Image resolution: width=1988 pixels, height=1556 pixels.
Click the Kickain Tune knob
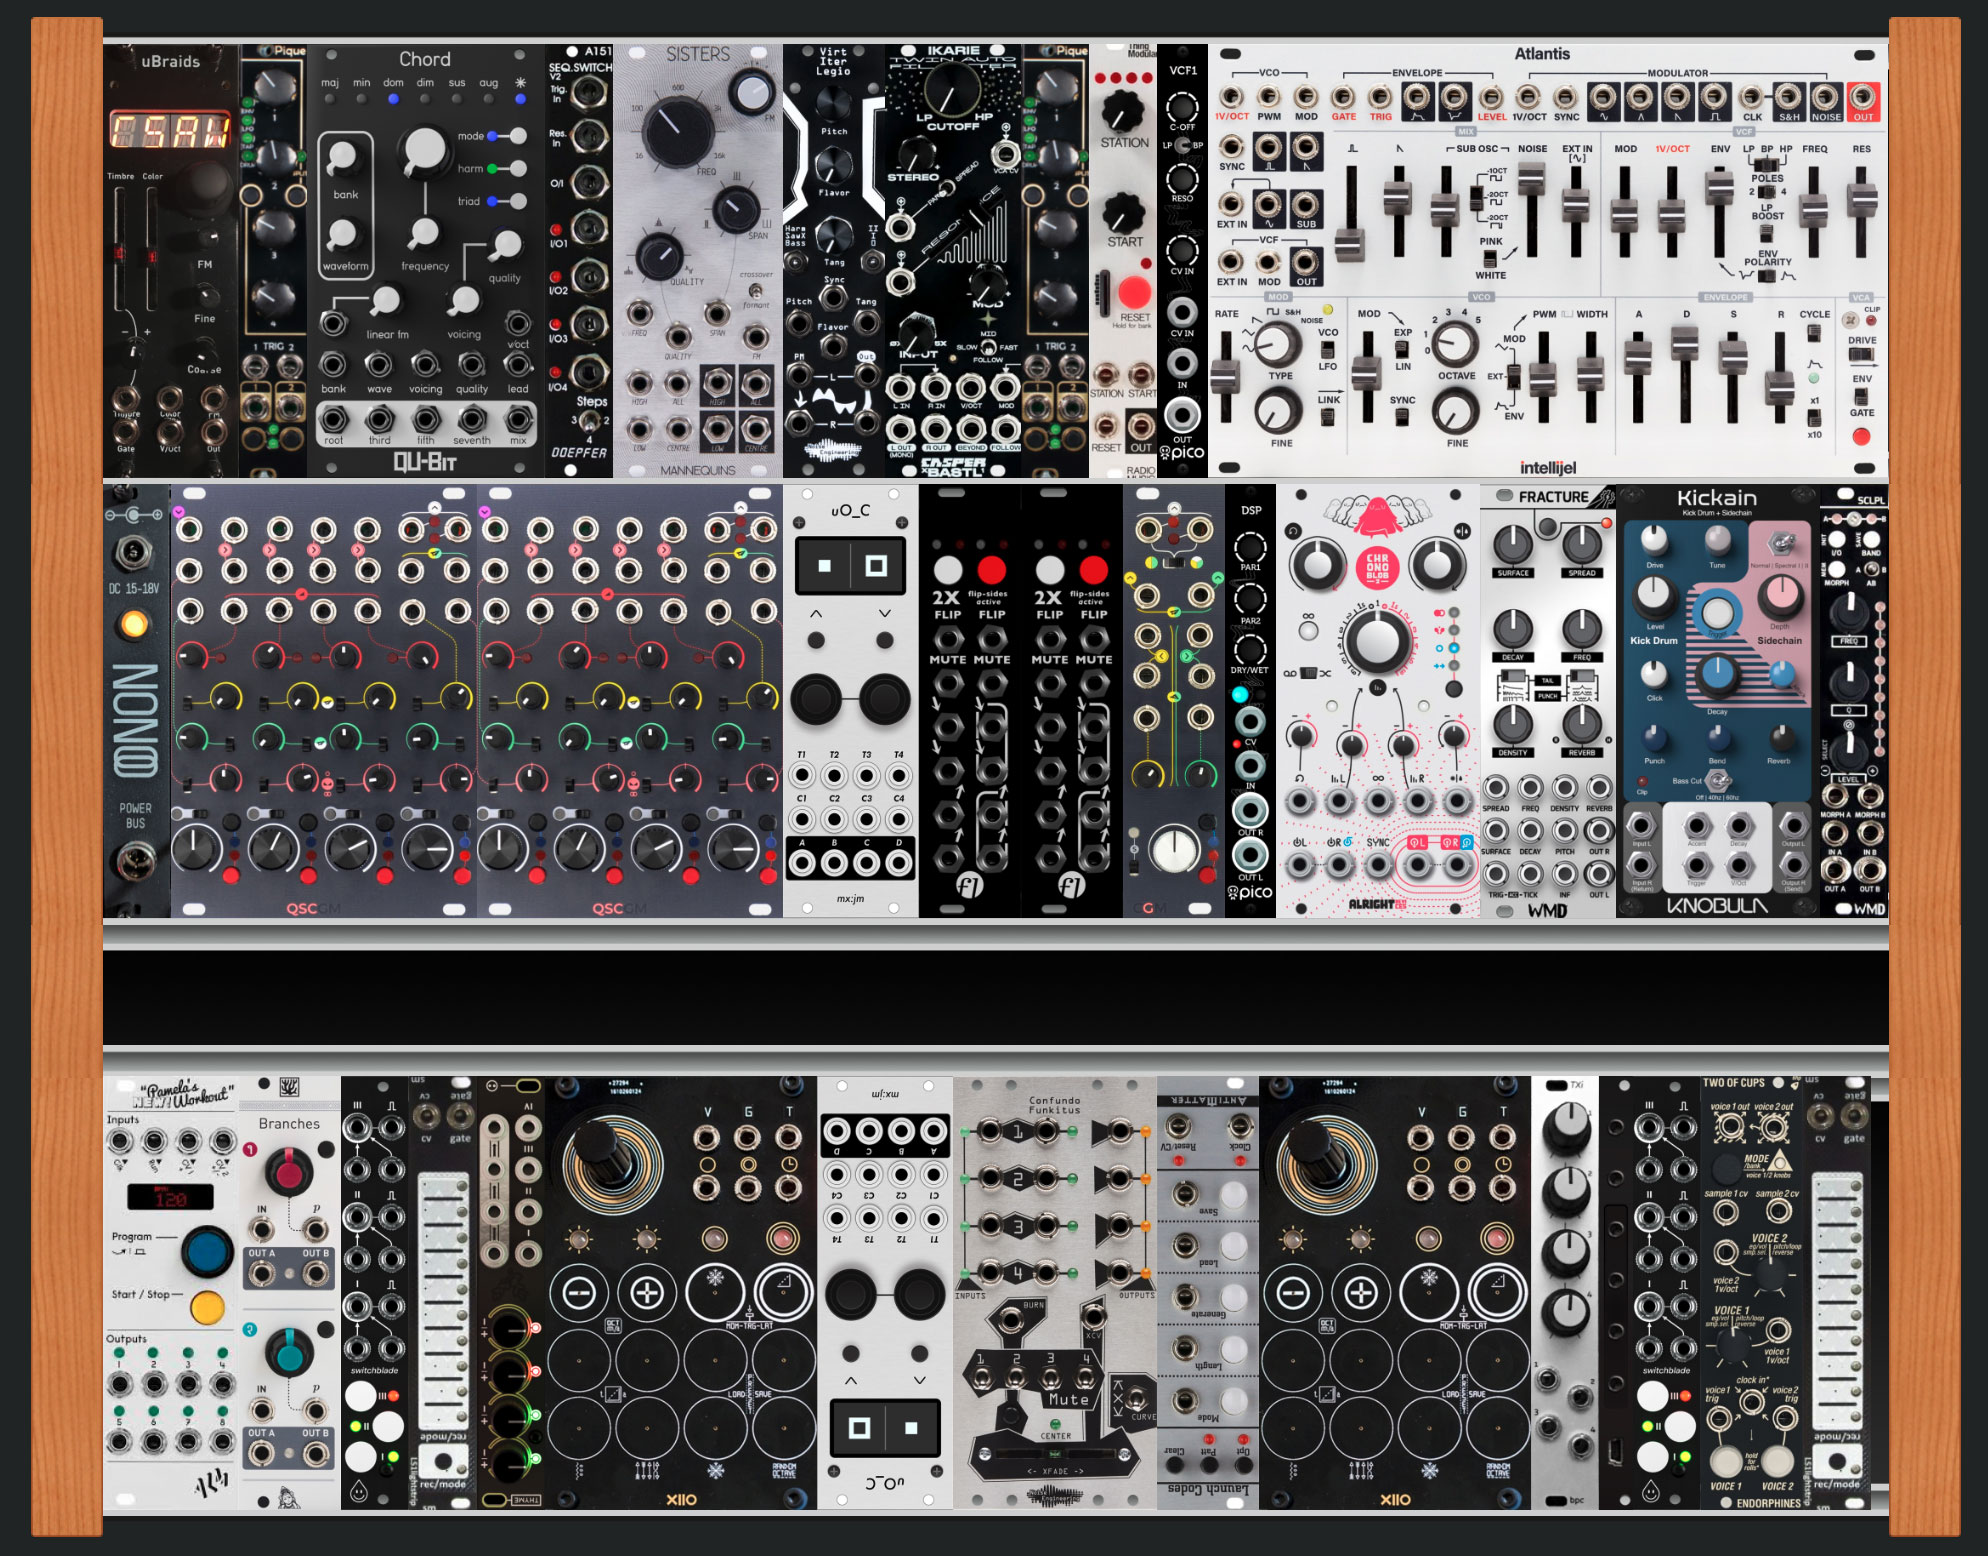(1717, 541)
